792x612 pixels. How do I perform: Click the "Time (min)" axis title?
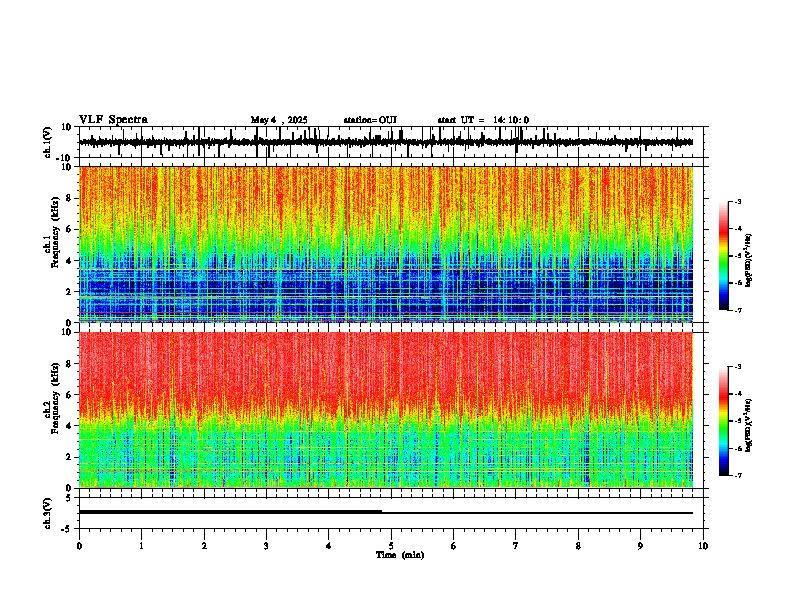[400, 555]
